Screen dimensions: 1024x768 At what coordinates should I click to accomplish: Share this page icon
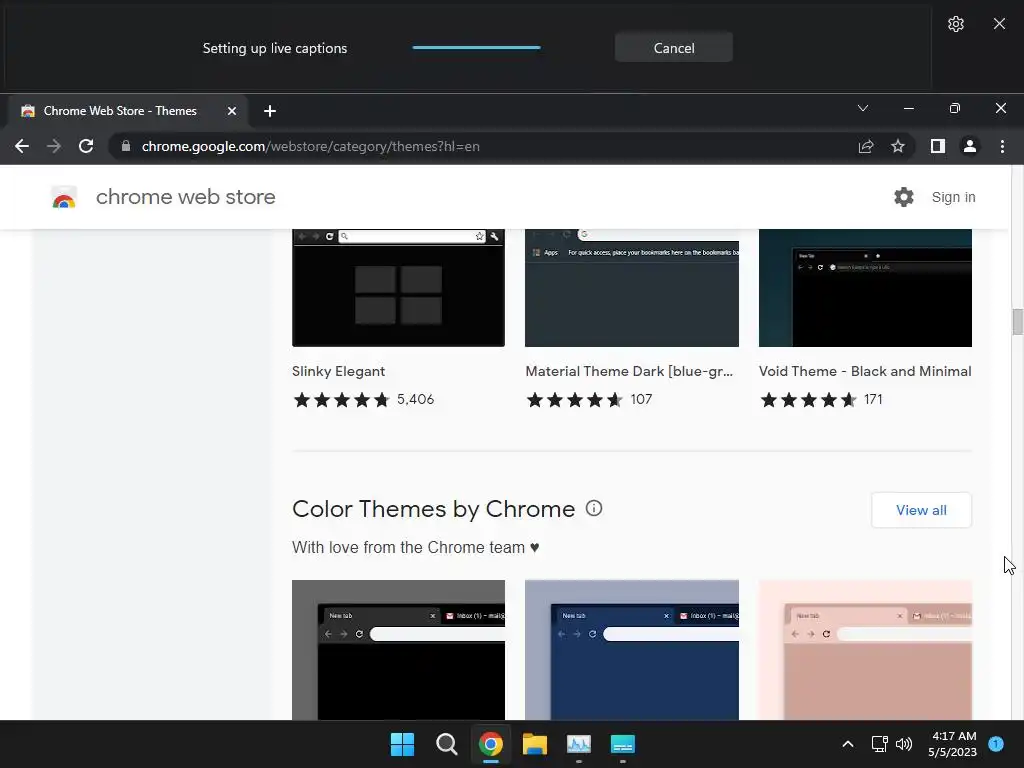pos(866,146)
